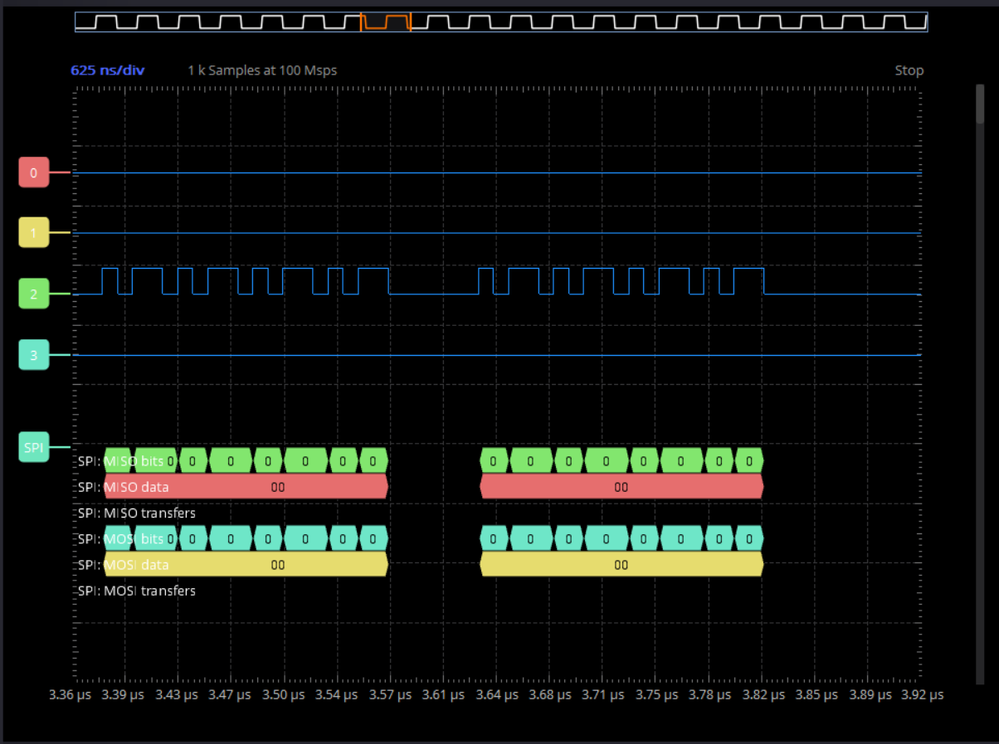Click the 1 k Samples at 100 Msps text
Image resolution: width=999 pixels, height=744 pixels.
click(262, 70)
